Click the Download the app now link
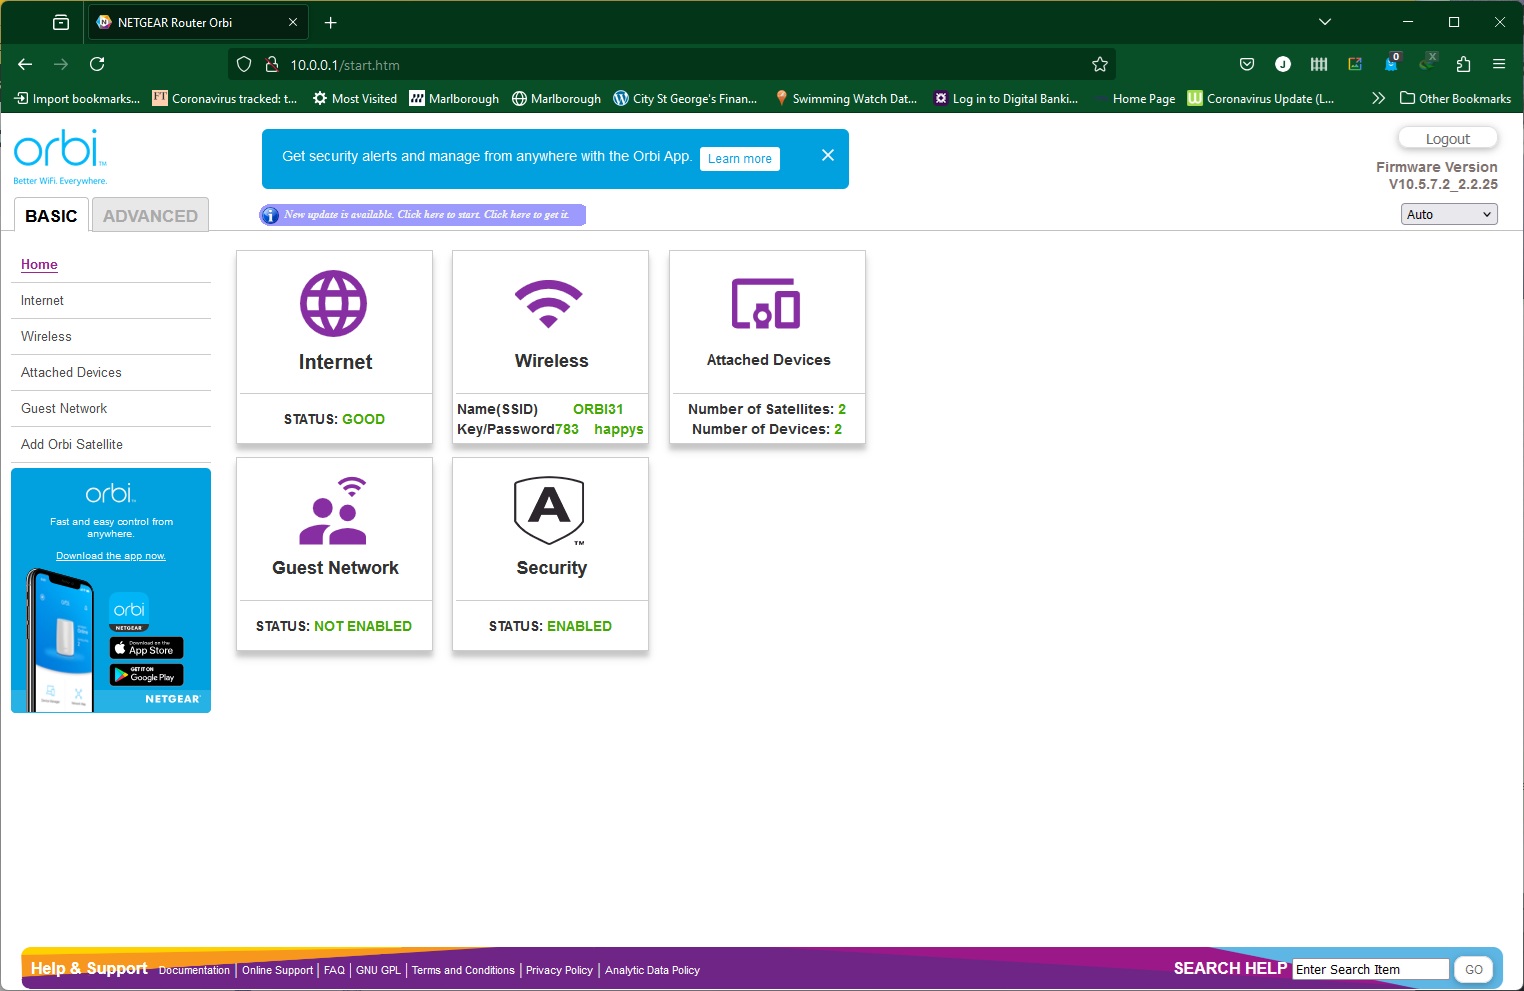This screenshot has height=991, width=1524. [x=111, y=556]
